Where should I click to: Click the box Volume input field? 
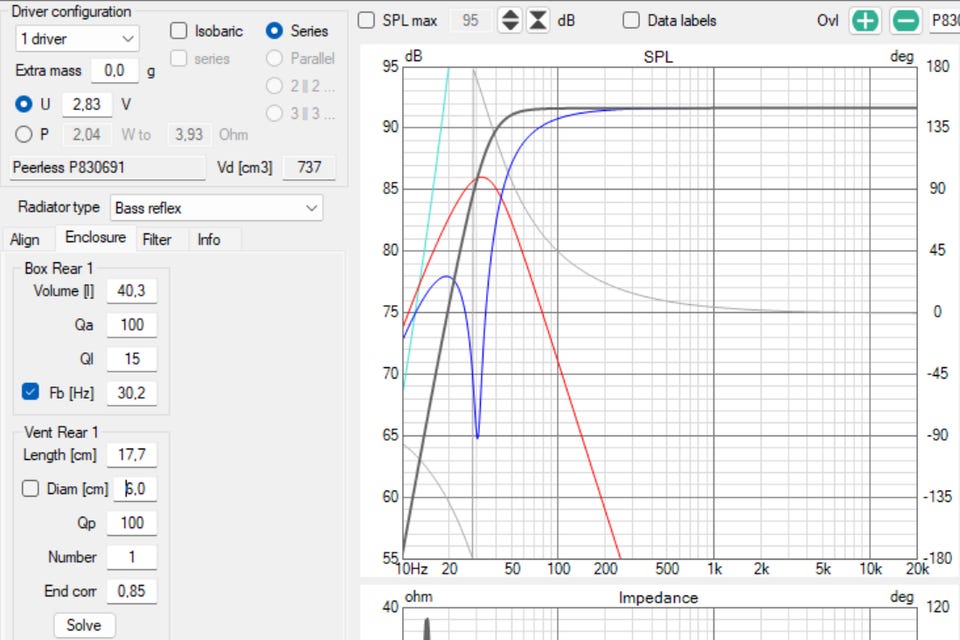pos(131,291)
